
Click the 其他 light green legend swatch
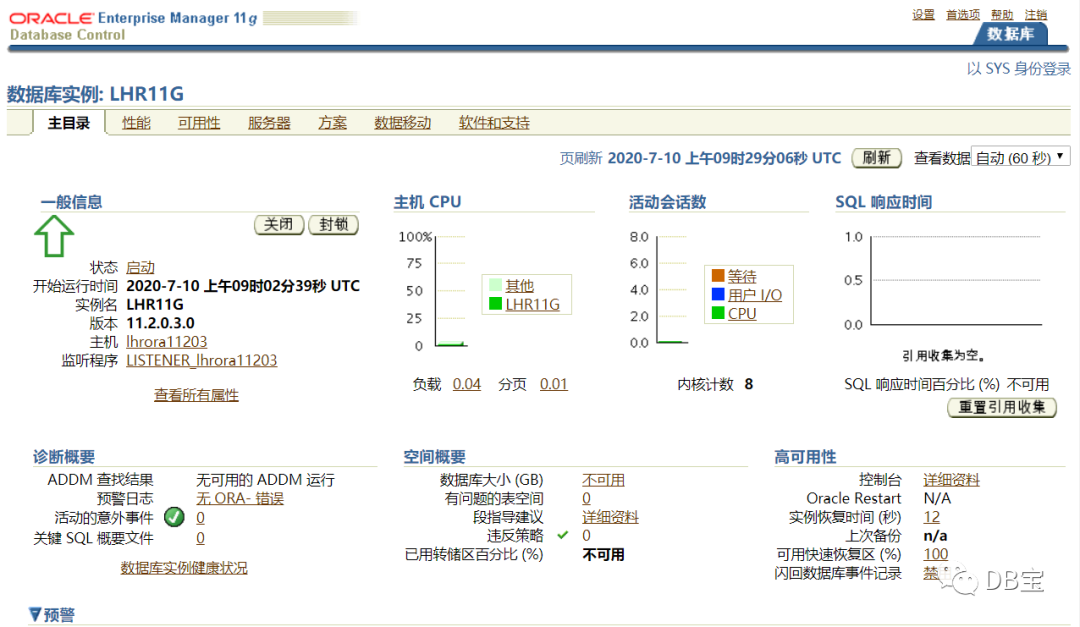pyautogui.click(x=495, y=285)
